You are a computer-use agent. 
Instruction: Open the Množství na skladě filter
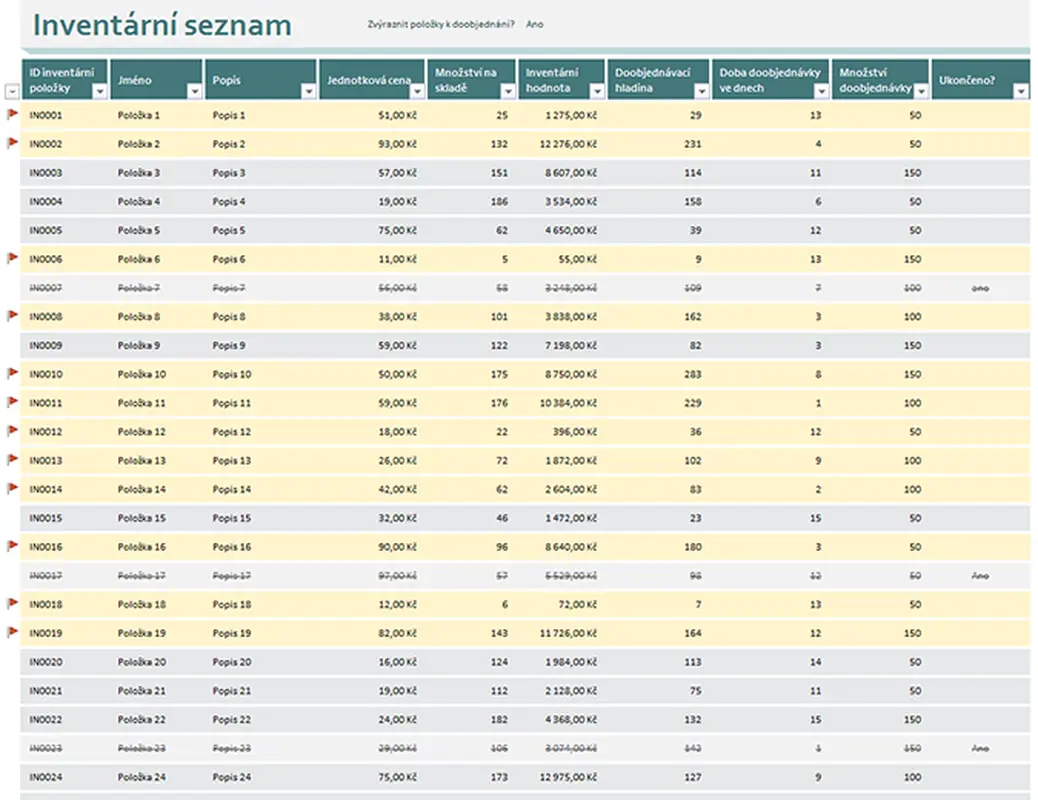508,91
